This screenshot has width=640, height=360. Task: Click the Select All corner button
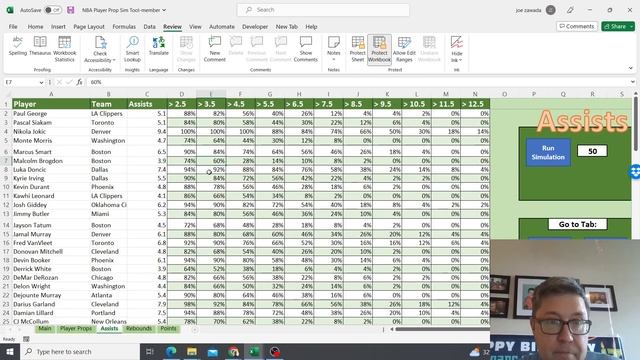click(x=6, y=94)
